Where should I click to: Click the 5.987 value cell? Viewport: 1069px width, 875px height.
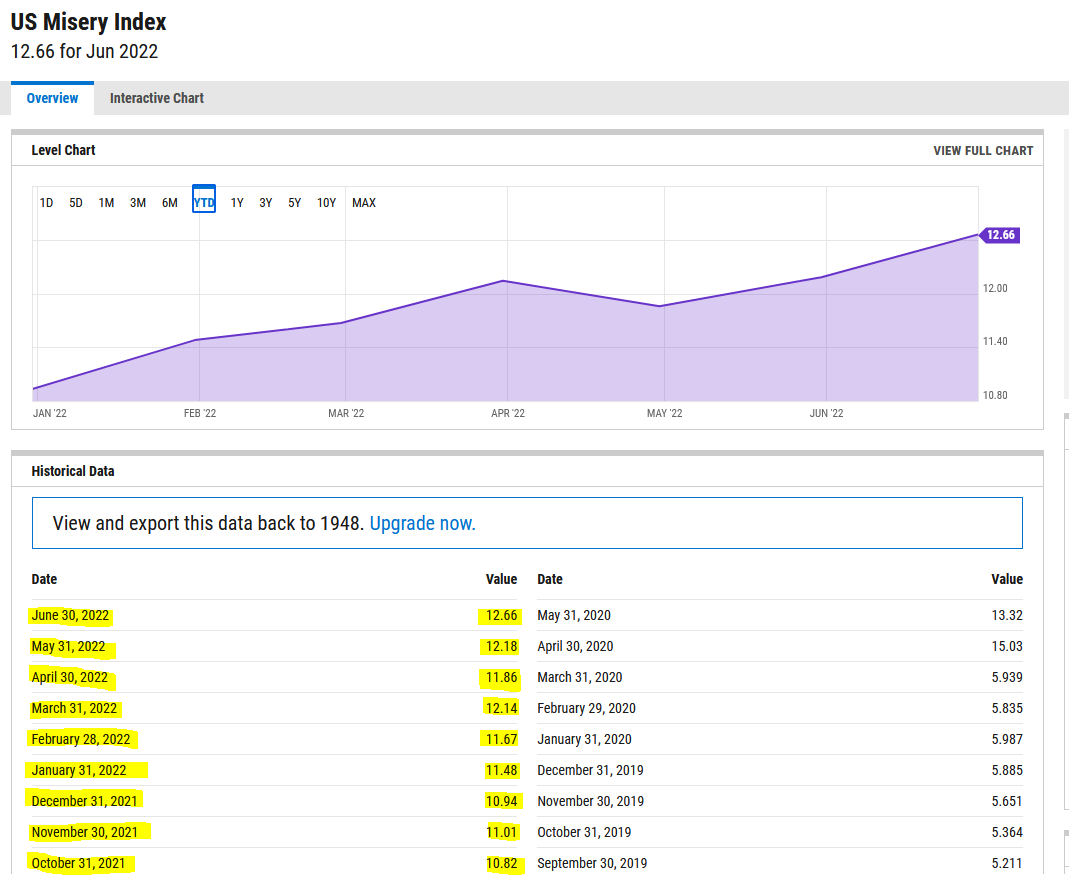1007,739
